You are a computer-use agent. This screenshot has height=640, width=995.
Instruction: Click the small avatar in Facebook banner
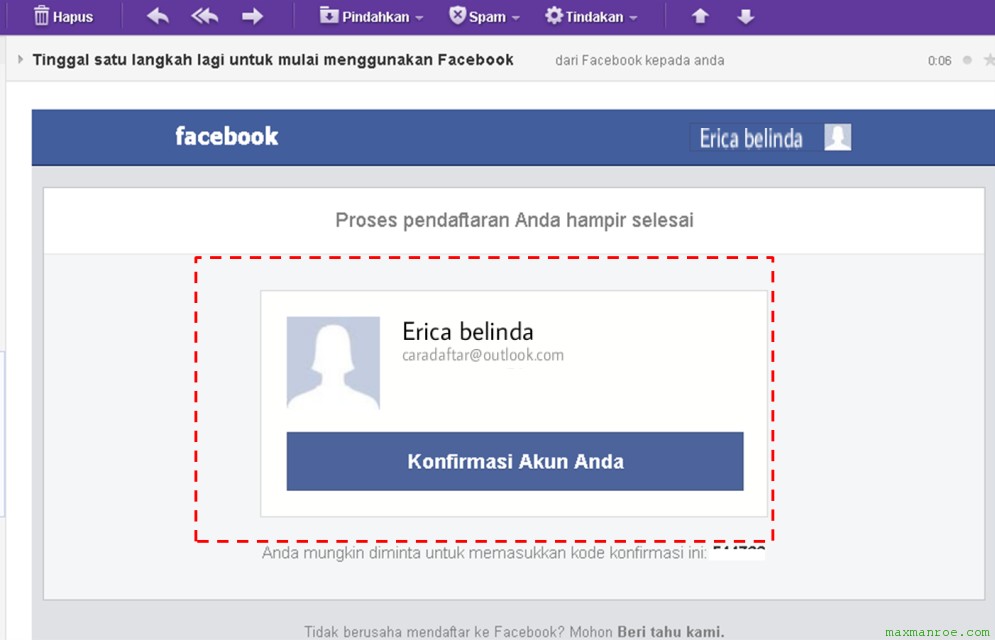click(837, 137)
